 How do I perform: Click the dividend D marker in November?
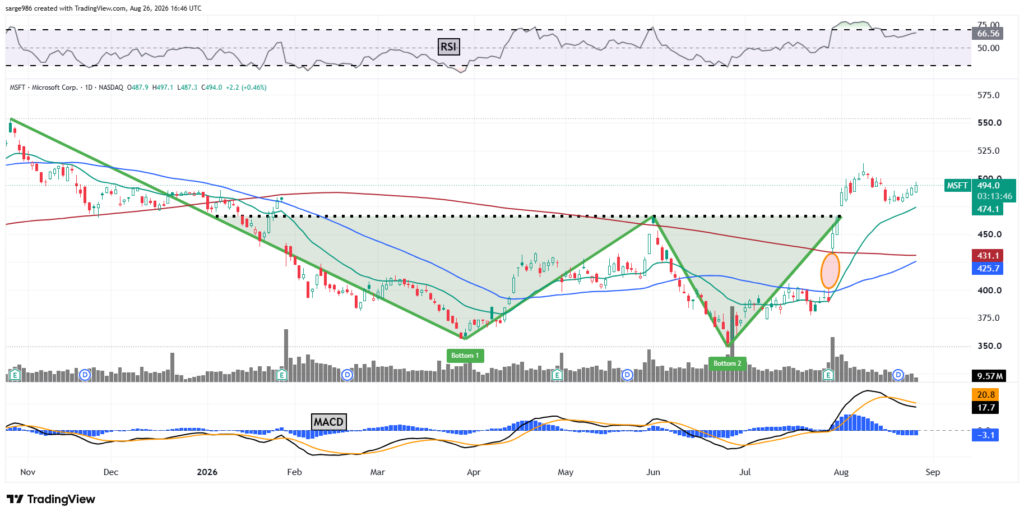(x=84, y=375)
